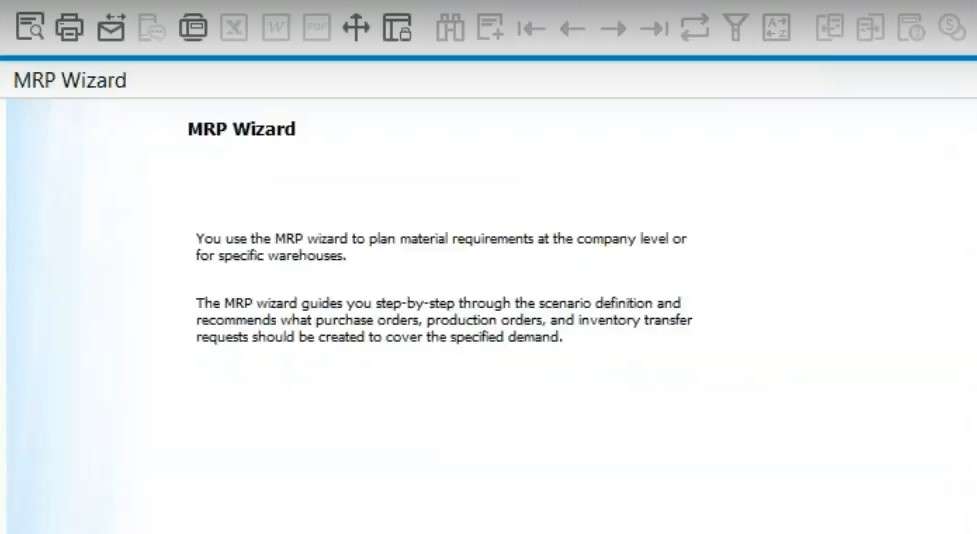Send the document by Email icon
Viewport: 977px width, 534px height.
pos(111,27)
